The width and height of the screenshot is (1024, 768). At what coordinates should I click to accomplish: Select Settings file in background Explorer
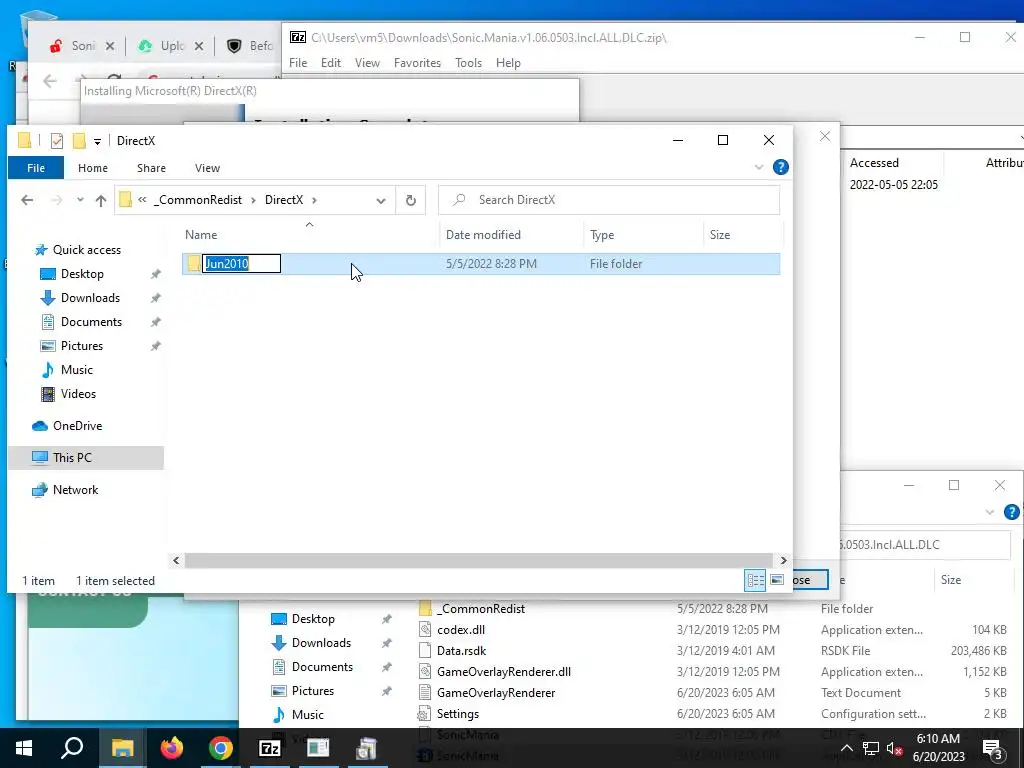point(457,714)
